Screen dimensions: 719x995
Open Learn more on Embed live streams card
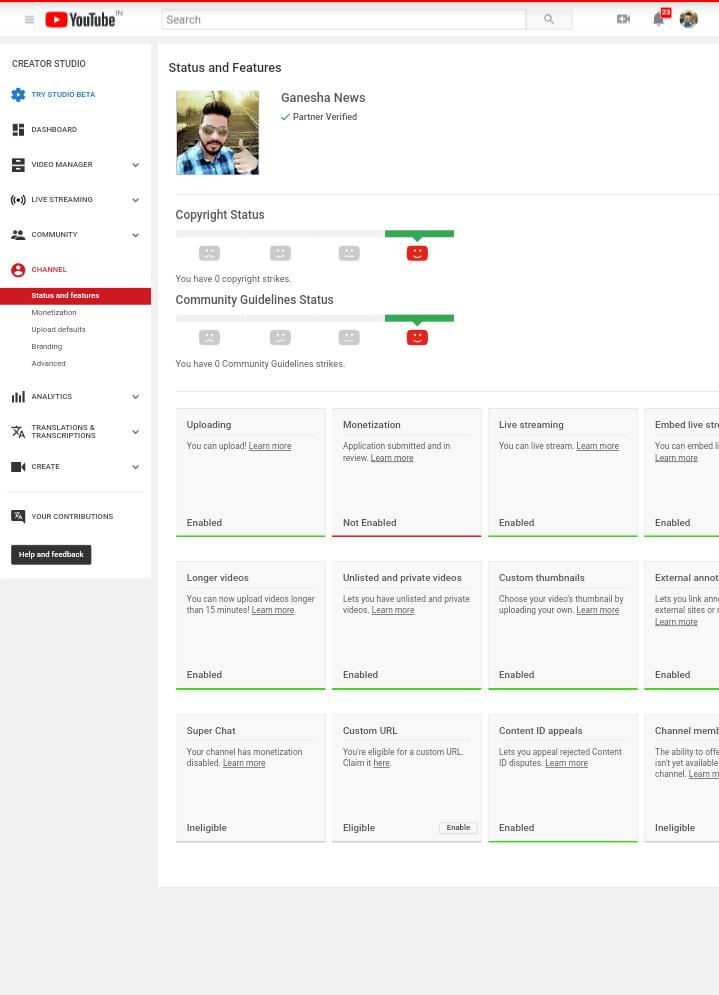[676, 458]
